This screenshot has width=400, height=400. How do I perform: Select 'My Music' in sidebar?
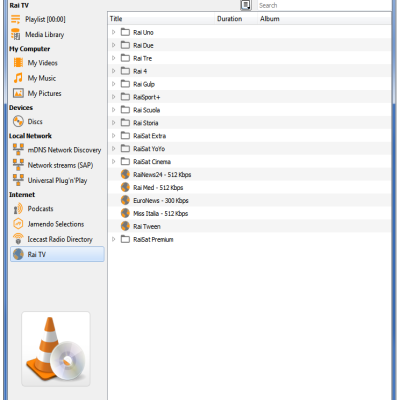(42, 78)
